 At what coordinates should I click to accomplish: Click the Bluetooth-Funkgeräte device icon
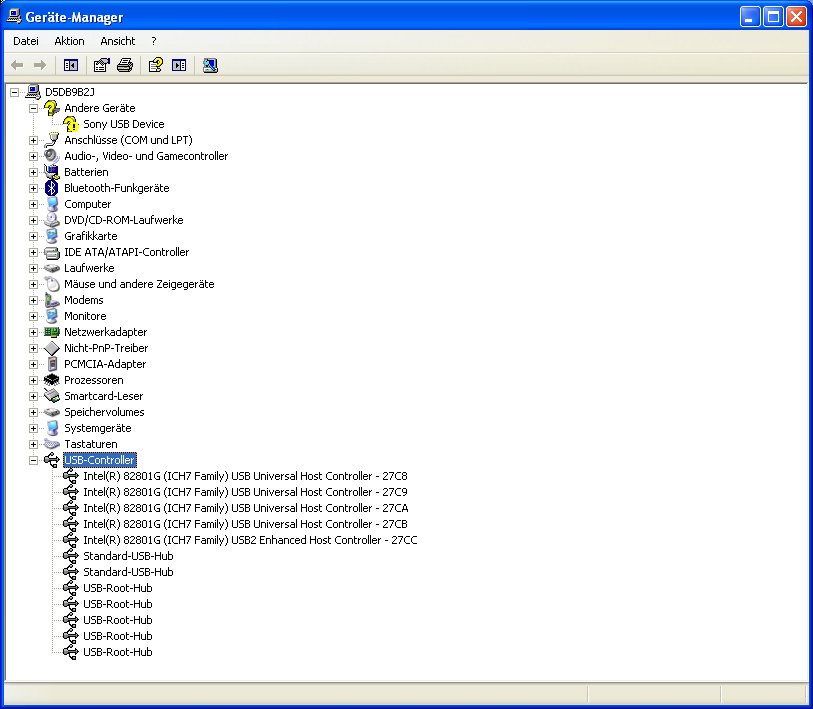51,188
